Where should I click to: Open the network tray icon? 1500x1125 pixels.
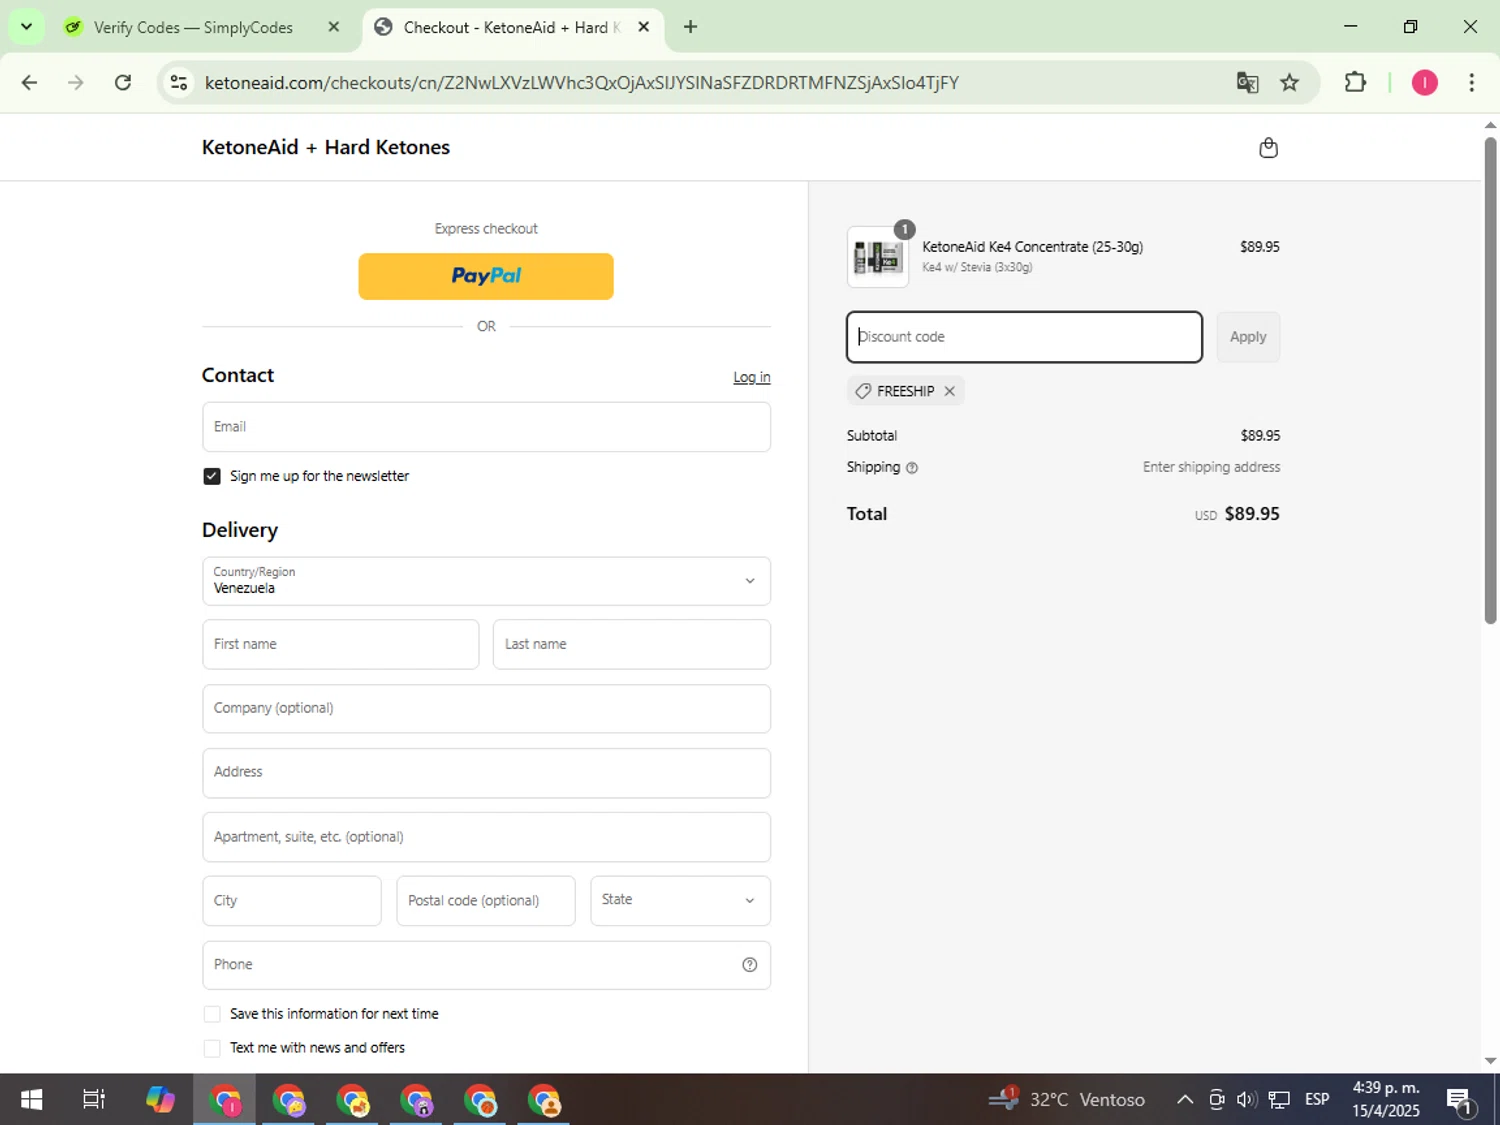(x=1279, y=1100)
